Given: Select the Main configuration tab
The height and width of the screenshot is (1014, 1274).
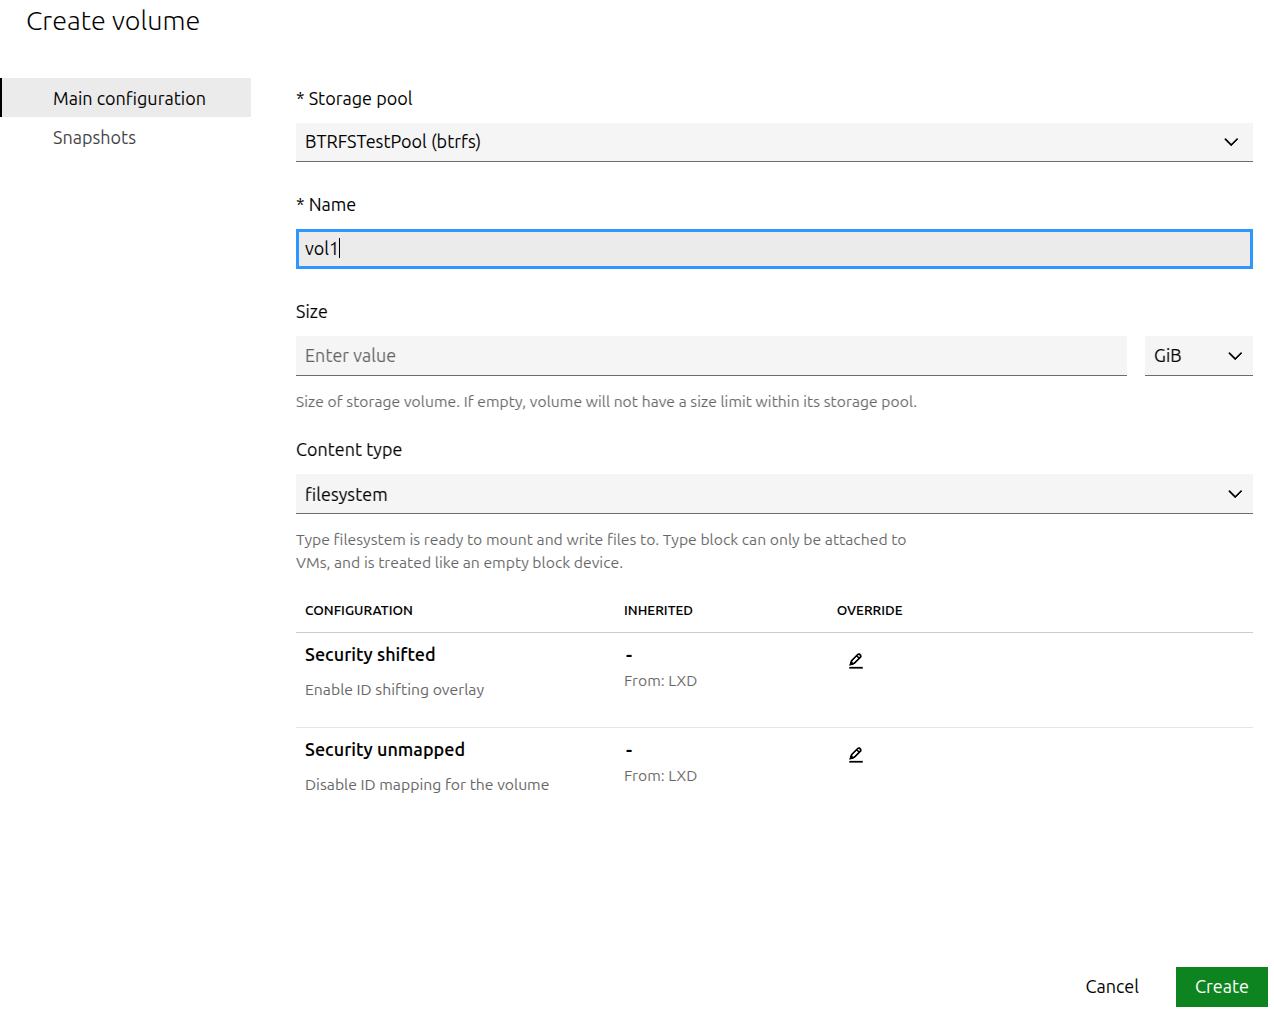Looking at the screenshot, I should (x=129, y=98).
